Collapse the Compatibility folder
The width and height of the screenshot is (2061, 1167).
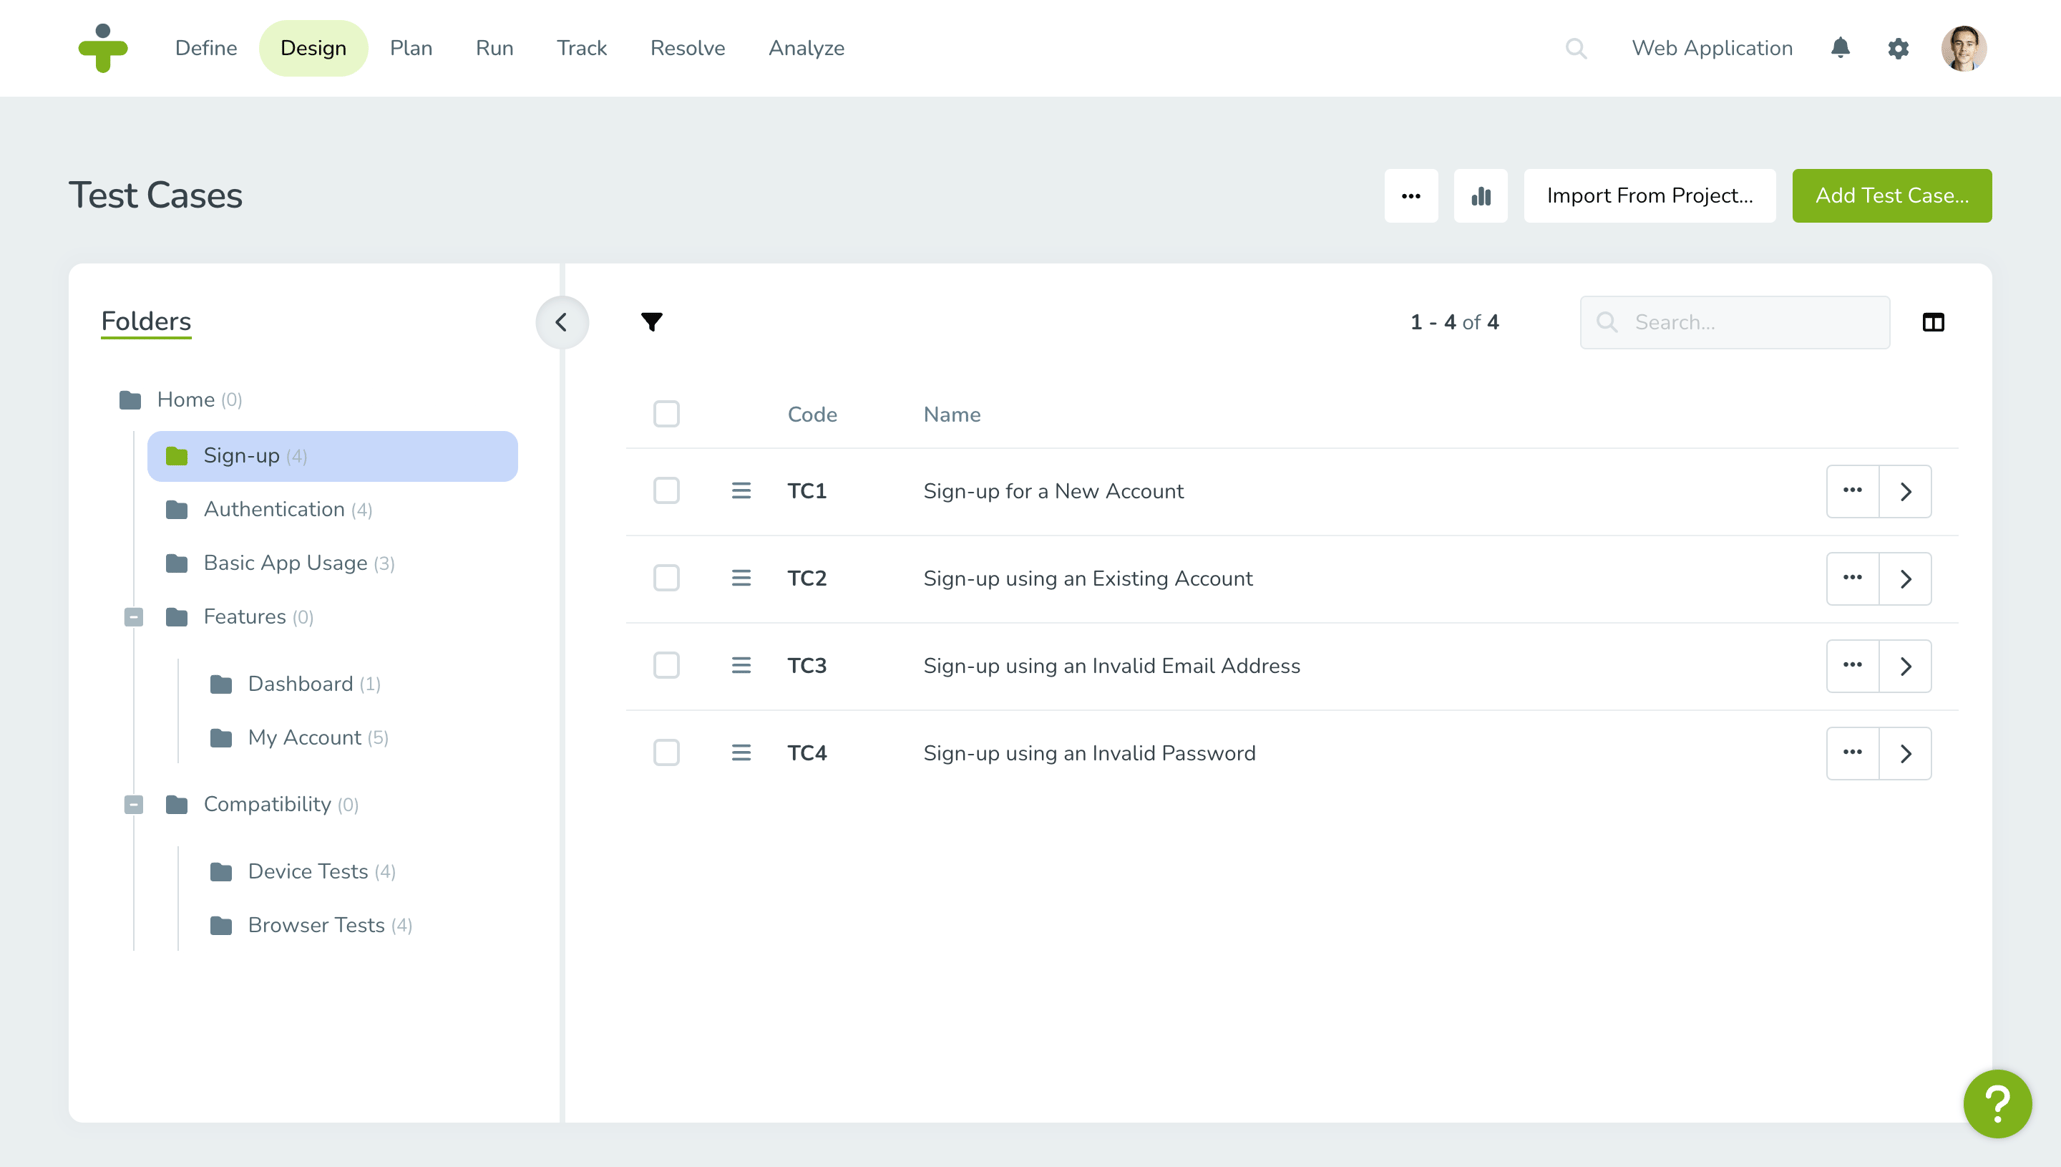[x=133, y=804]
